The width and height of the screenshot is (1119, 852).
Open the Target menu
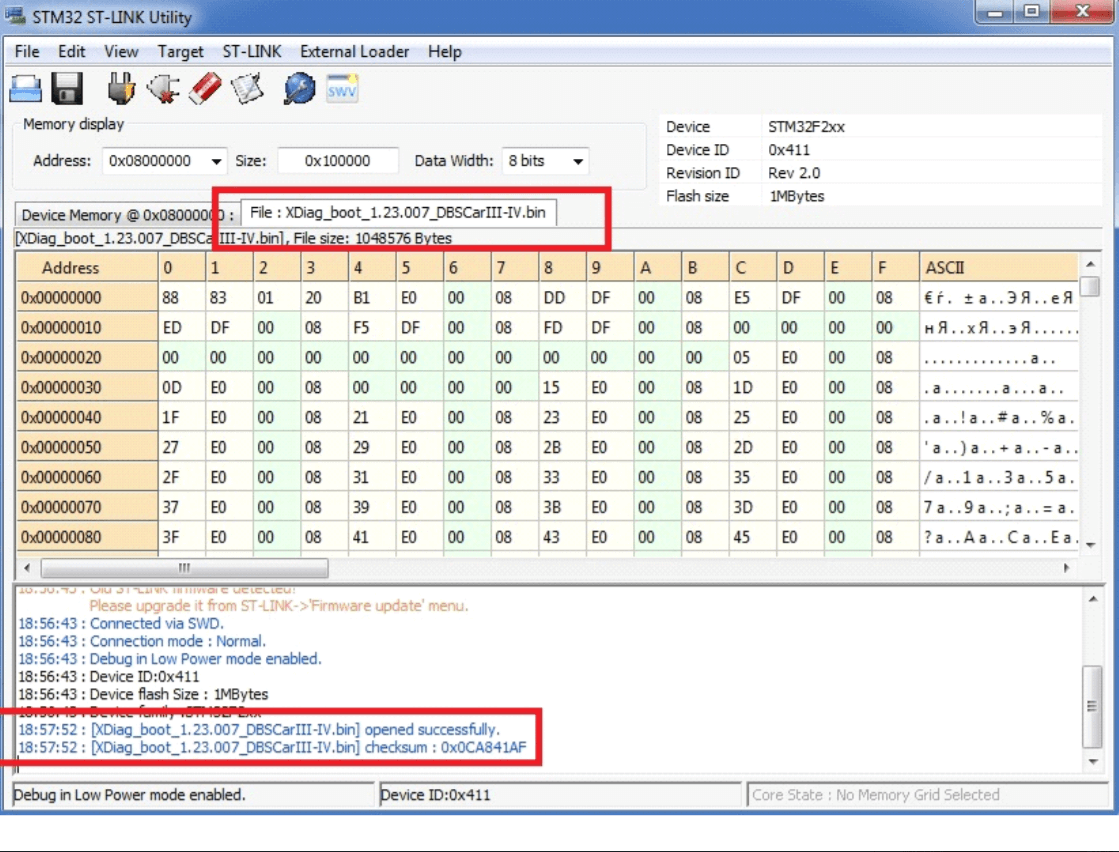(x=181, y=51)
